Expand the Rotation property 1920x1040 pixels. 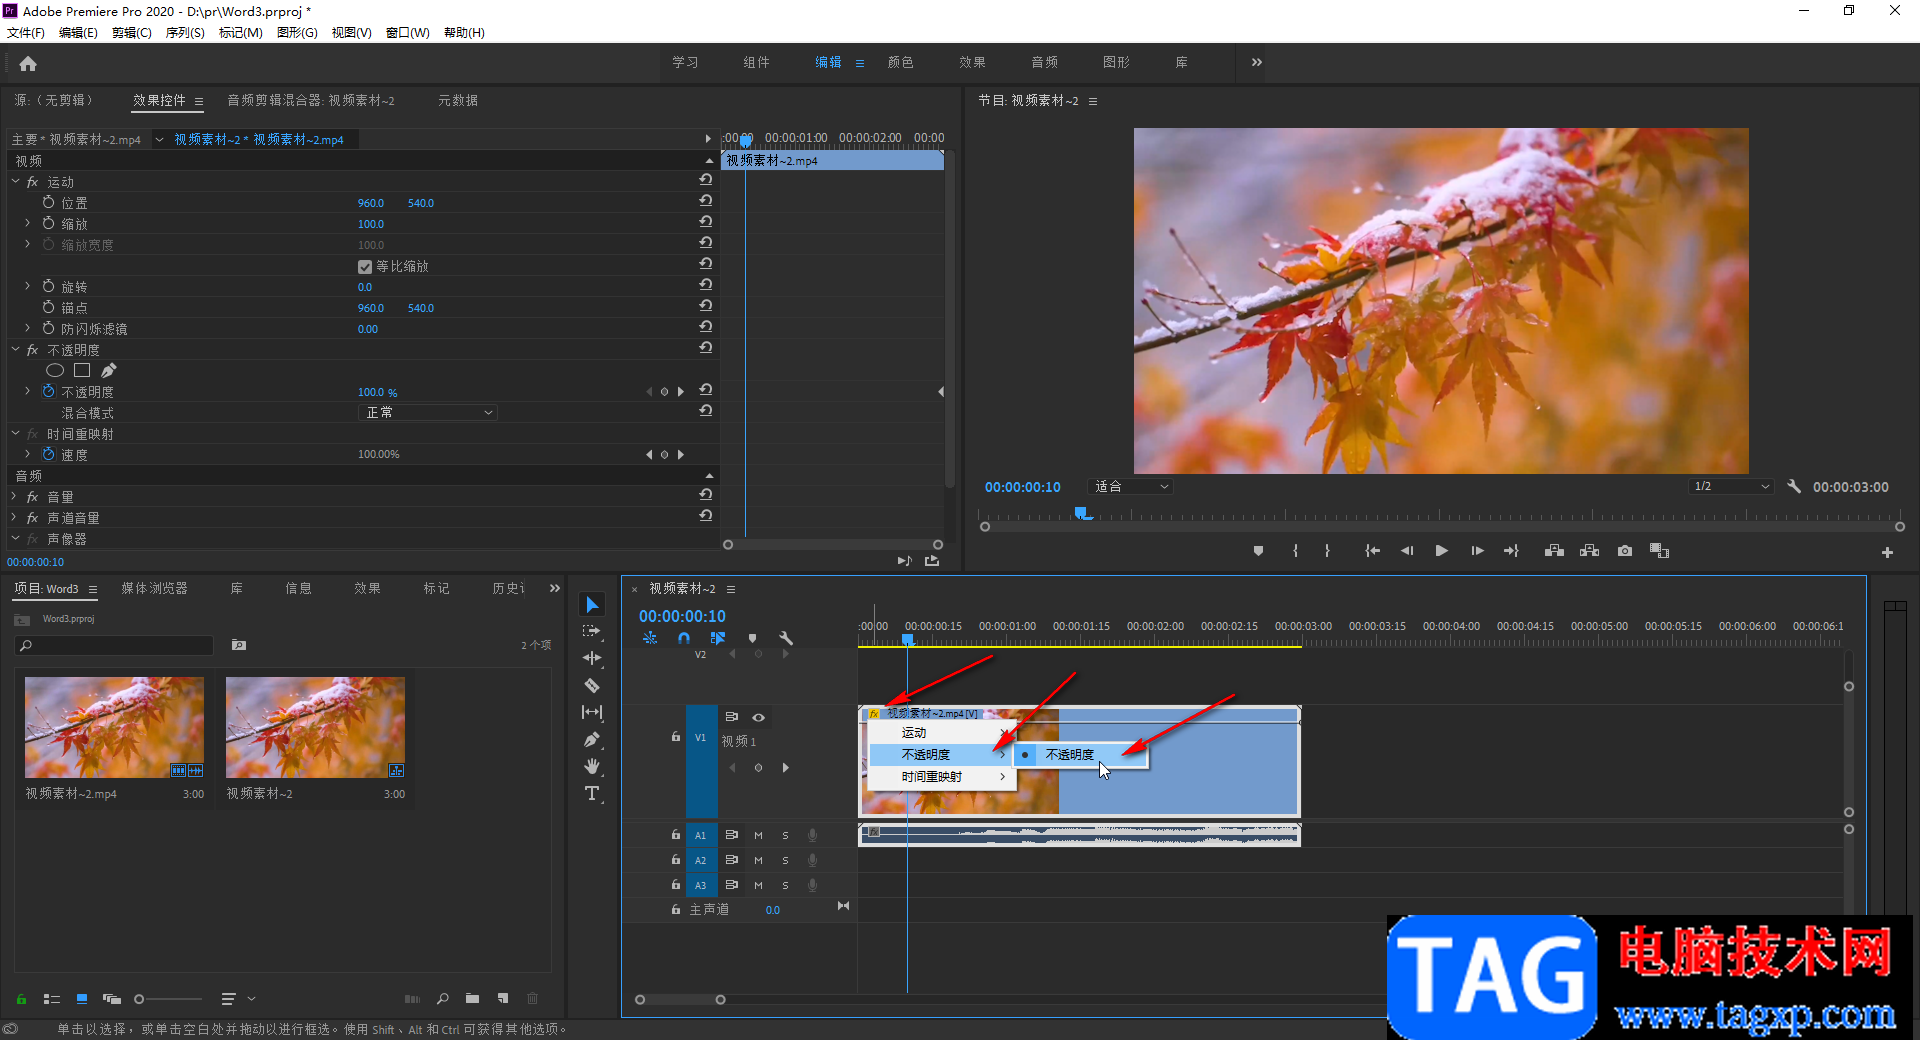[27, 286]
